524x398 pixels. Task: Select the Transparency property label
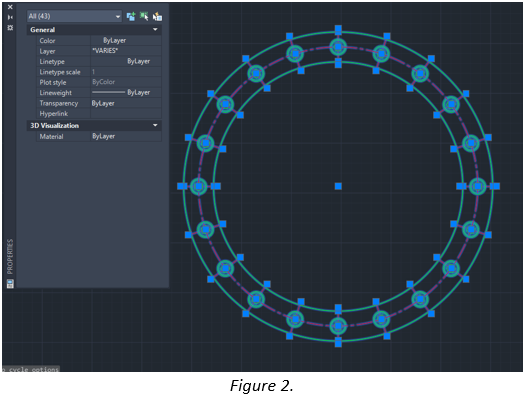59,103
